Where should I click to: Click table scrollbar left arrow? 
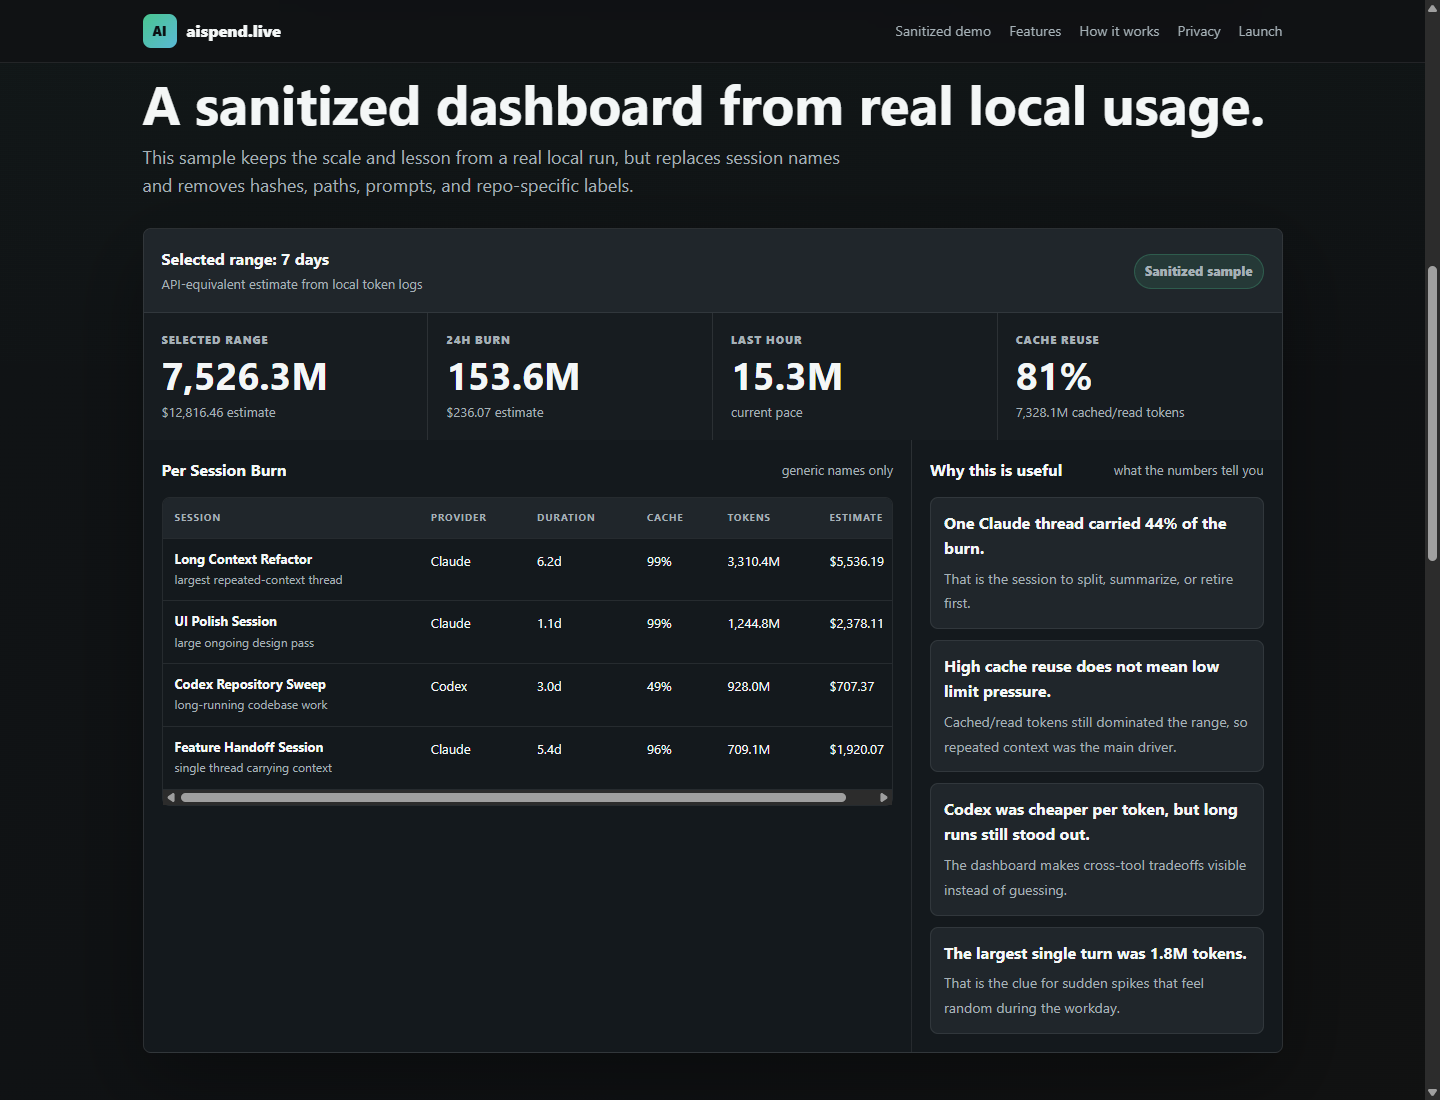[x=171, y=797]
